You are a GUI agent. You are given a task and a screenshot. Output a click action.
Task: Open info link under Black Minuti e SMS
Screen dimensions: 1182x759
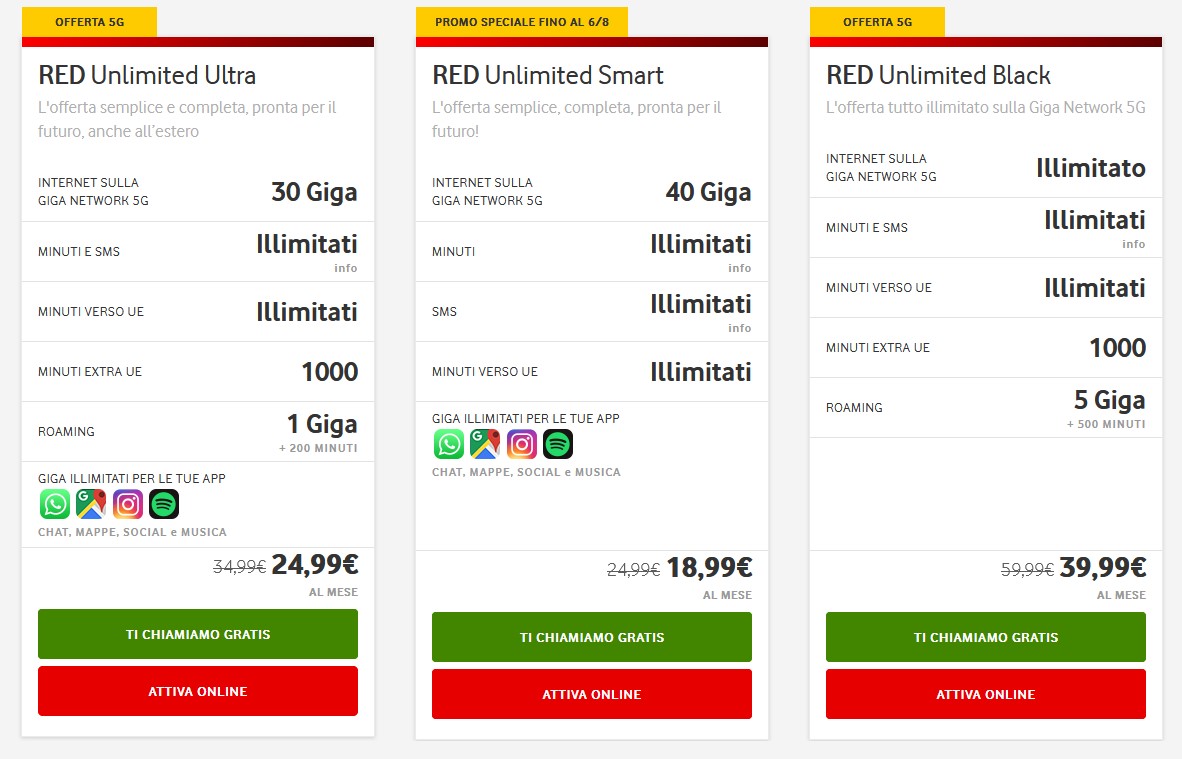[x=1133, y=244]
